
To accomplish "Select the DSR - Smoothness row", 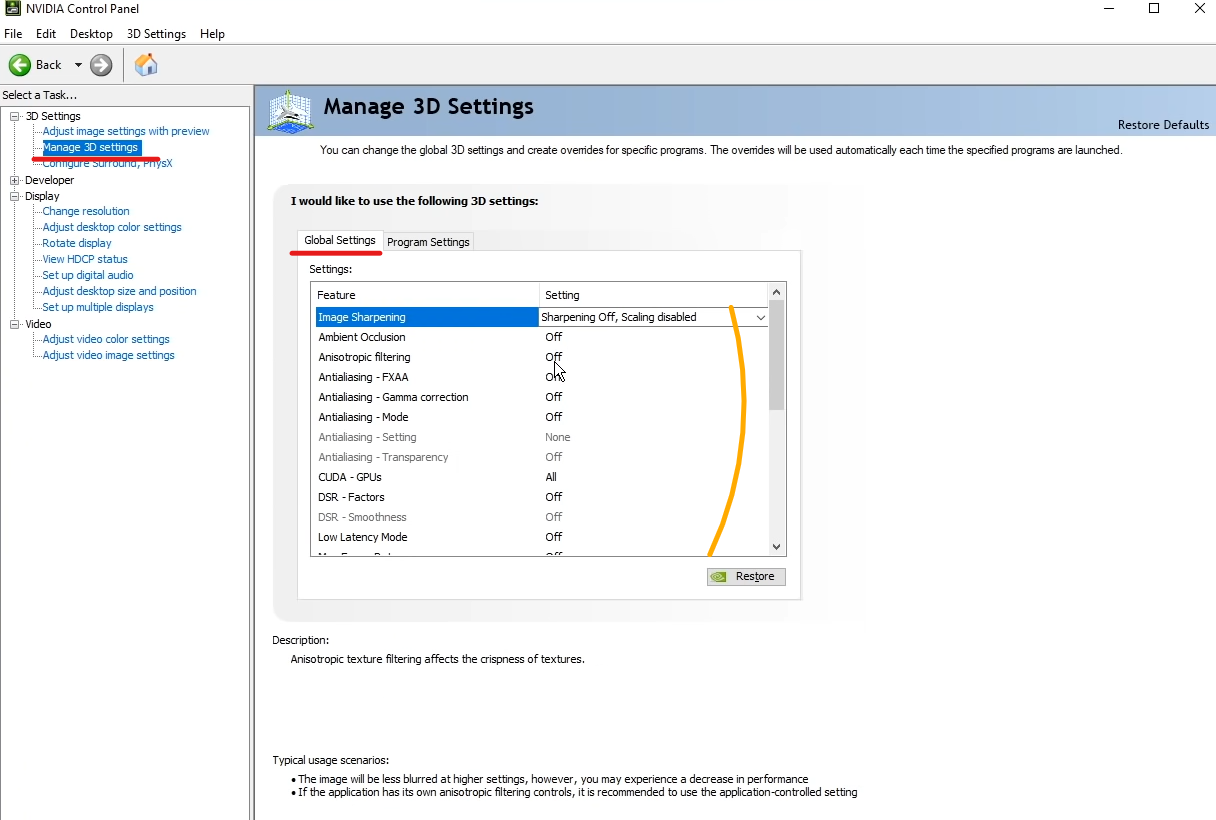I will [540, 517].
